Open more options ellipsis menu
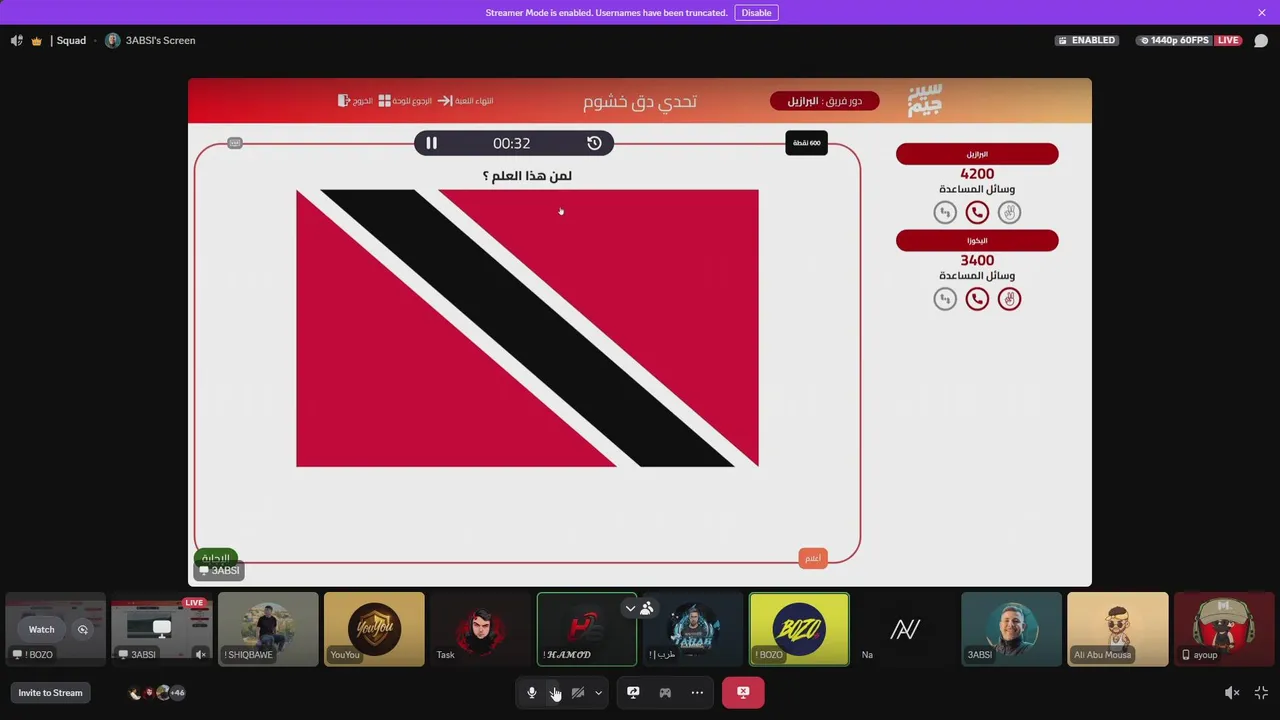The width and height of the screenshot is (1280, 720). pyautogui.click(x=697, y=692)
